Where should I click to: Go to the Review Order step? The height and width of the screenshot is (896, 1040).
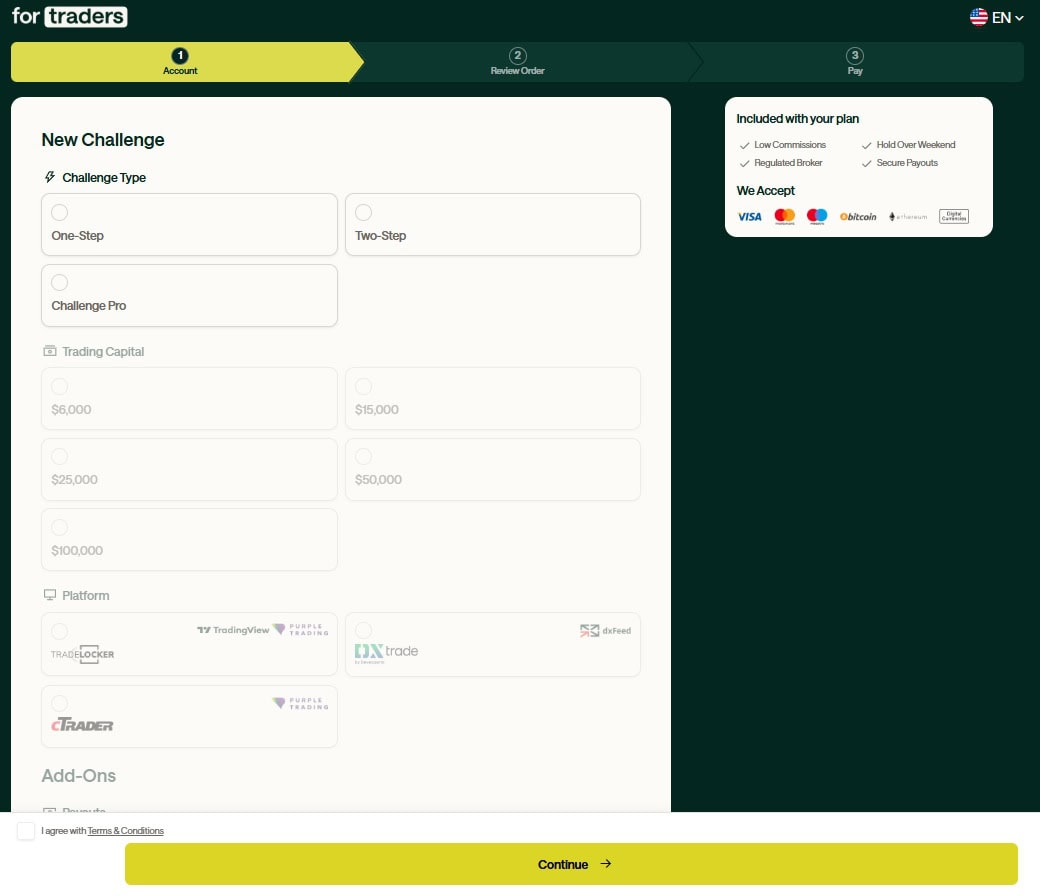pyautogui.click(x=517, y=62)
